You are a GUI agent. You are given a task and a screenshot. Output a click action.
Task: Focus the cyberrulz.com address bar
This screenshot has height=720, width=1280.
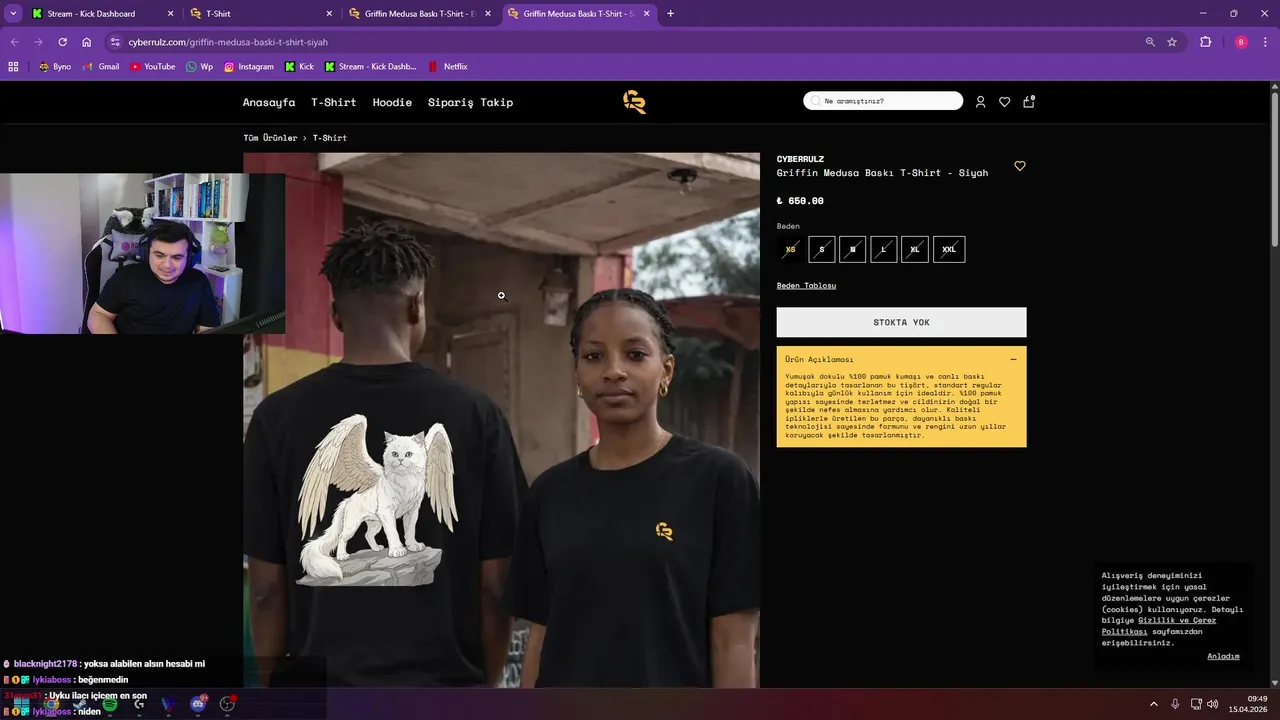(630, 42)
